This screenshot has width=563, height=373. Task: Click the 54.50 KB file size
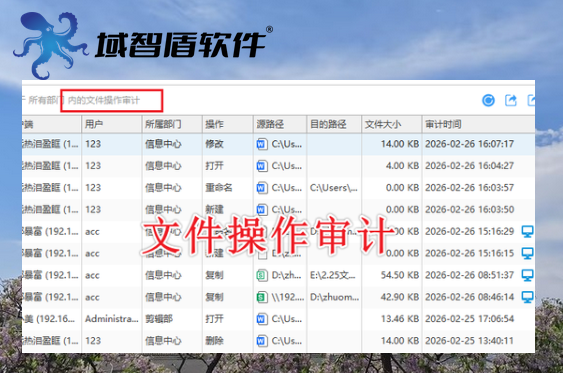click(x=400, y=275)
